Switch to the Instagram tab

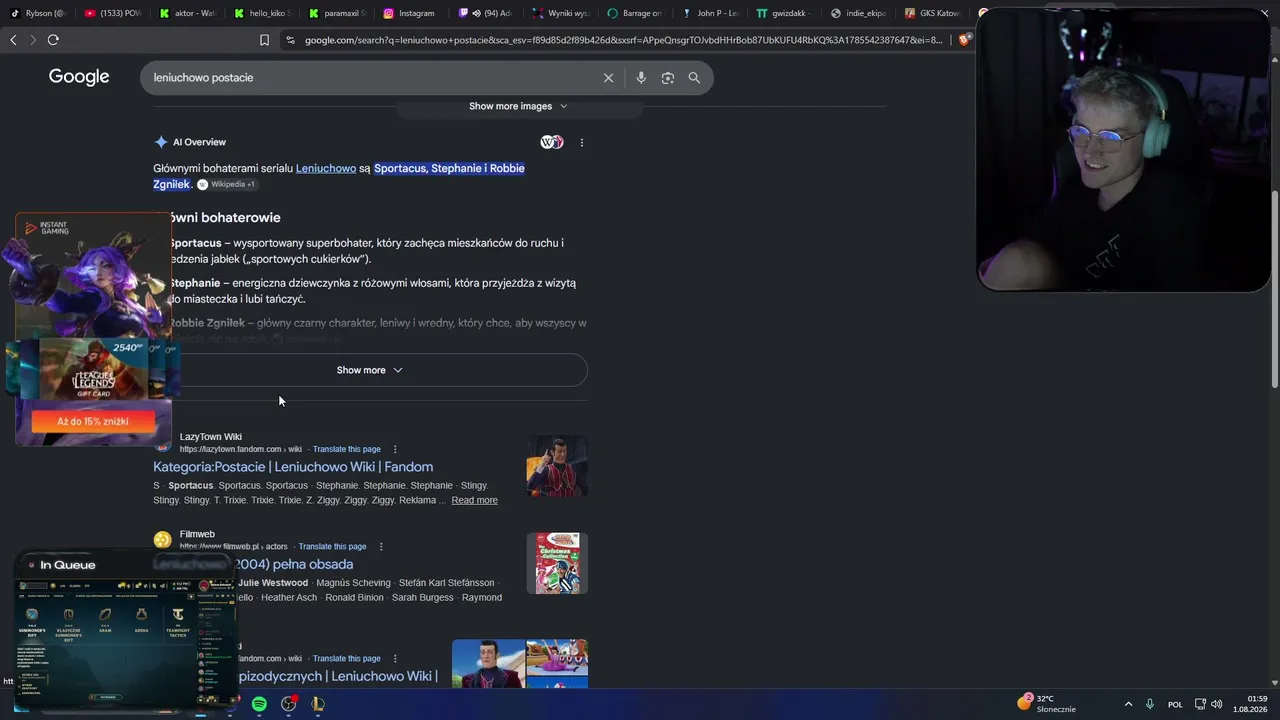410,13
